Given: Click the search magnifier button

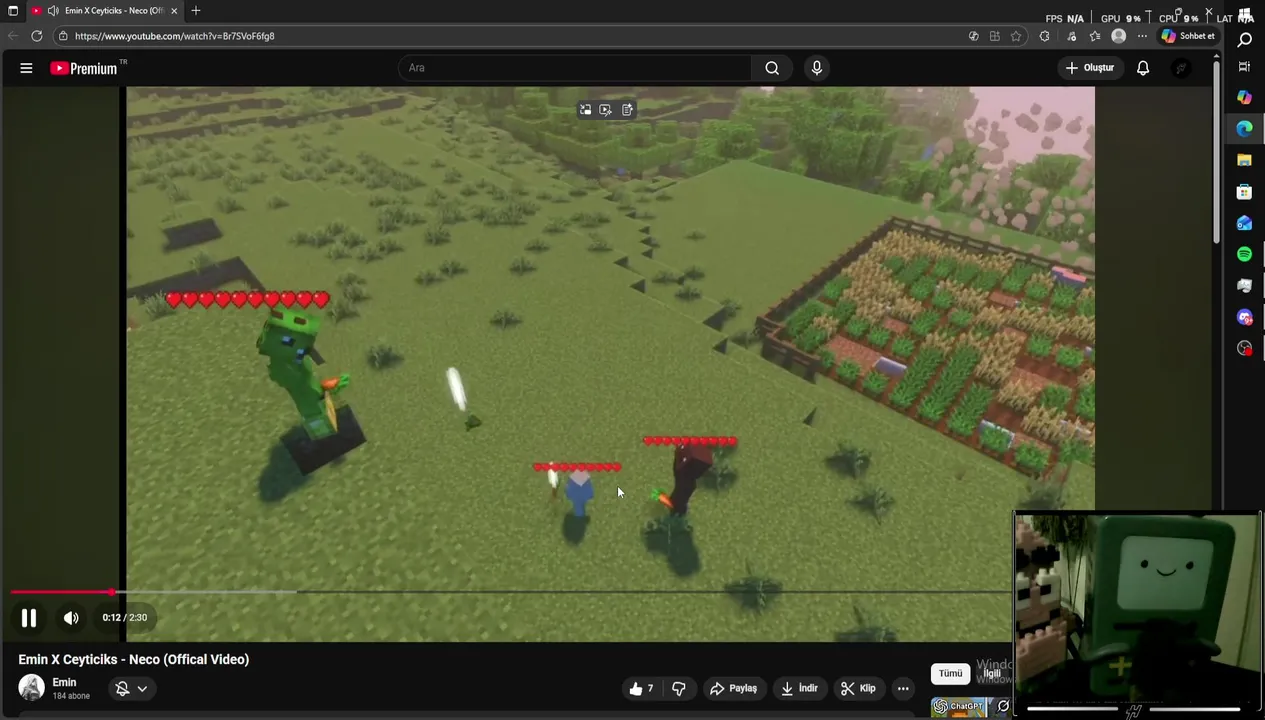Looking at the screenshot, I should coord(772,68).
